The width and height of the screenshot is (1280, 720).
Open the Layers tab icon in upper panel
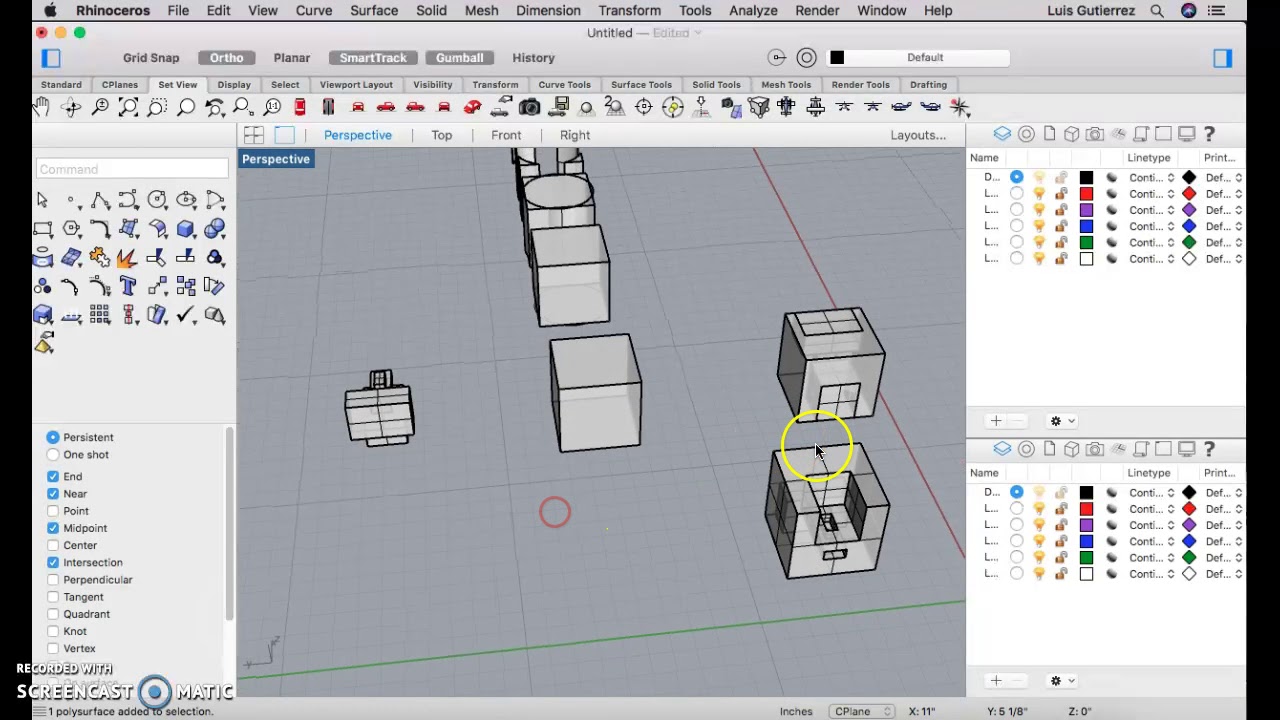point(1002,134)
